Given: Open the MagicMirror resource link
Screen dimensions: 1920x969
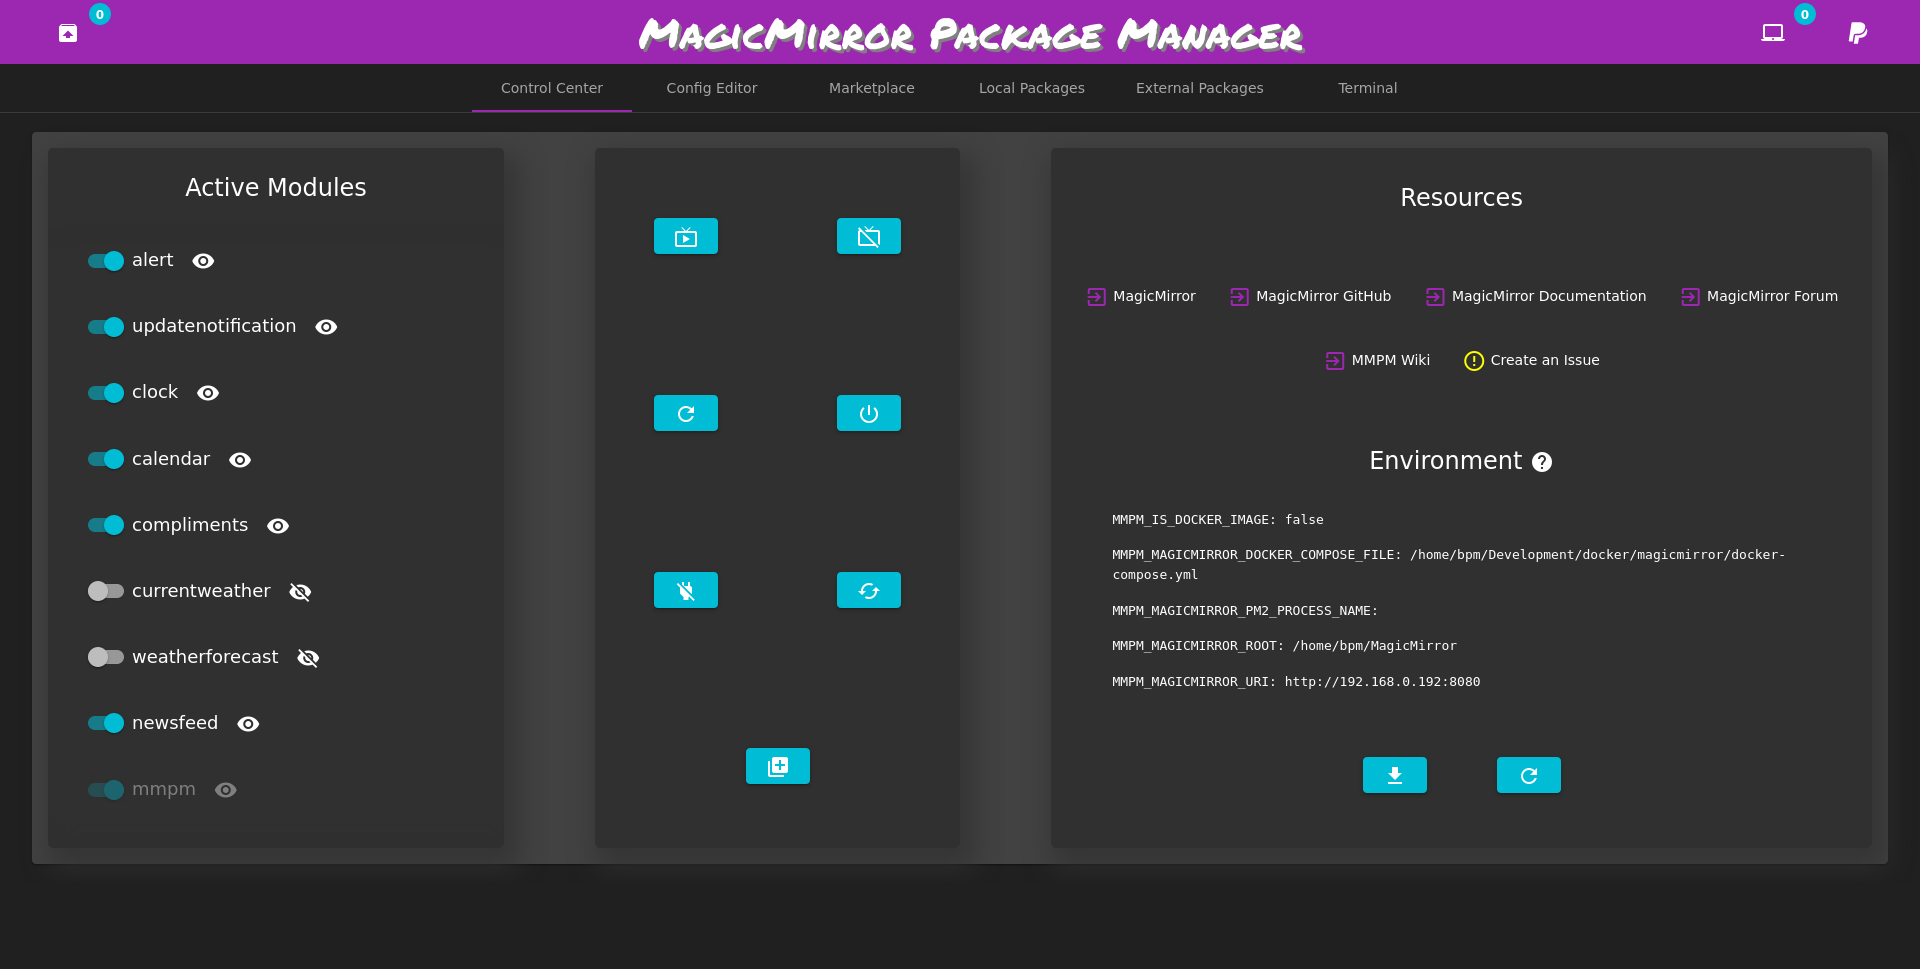Looking at the screenshot, I should [x=1154, y=296].
